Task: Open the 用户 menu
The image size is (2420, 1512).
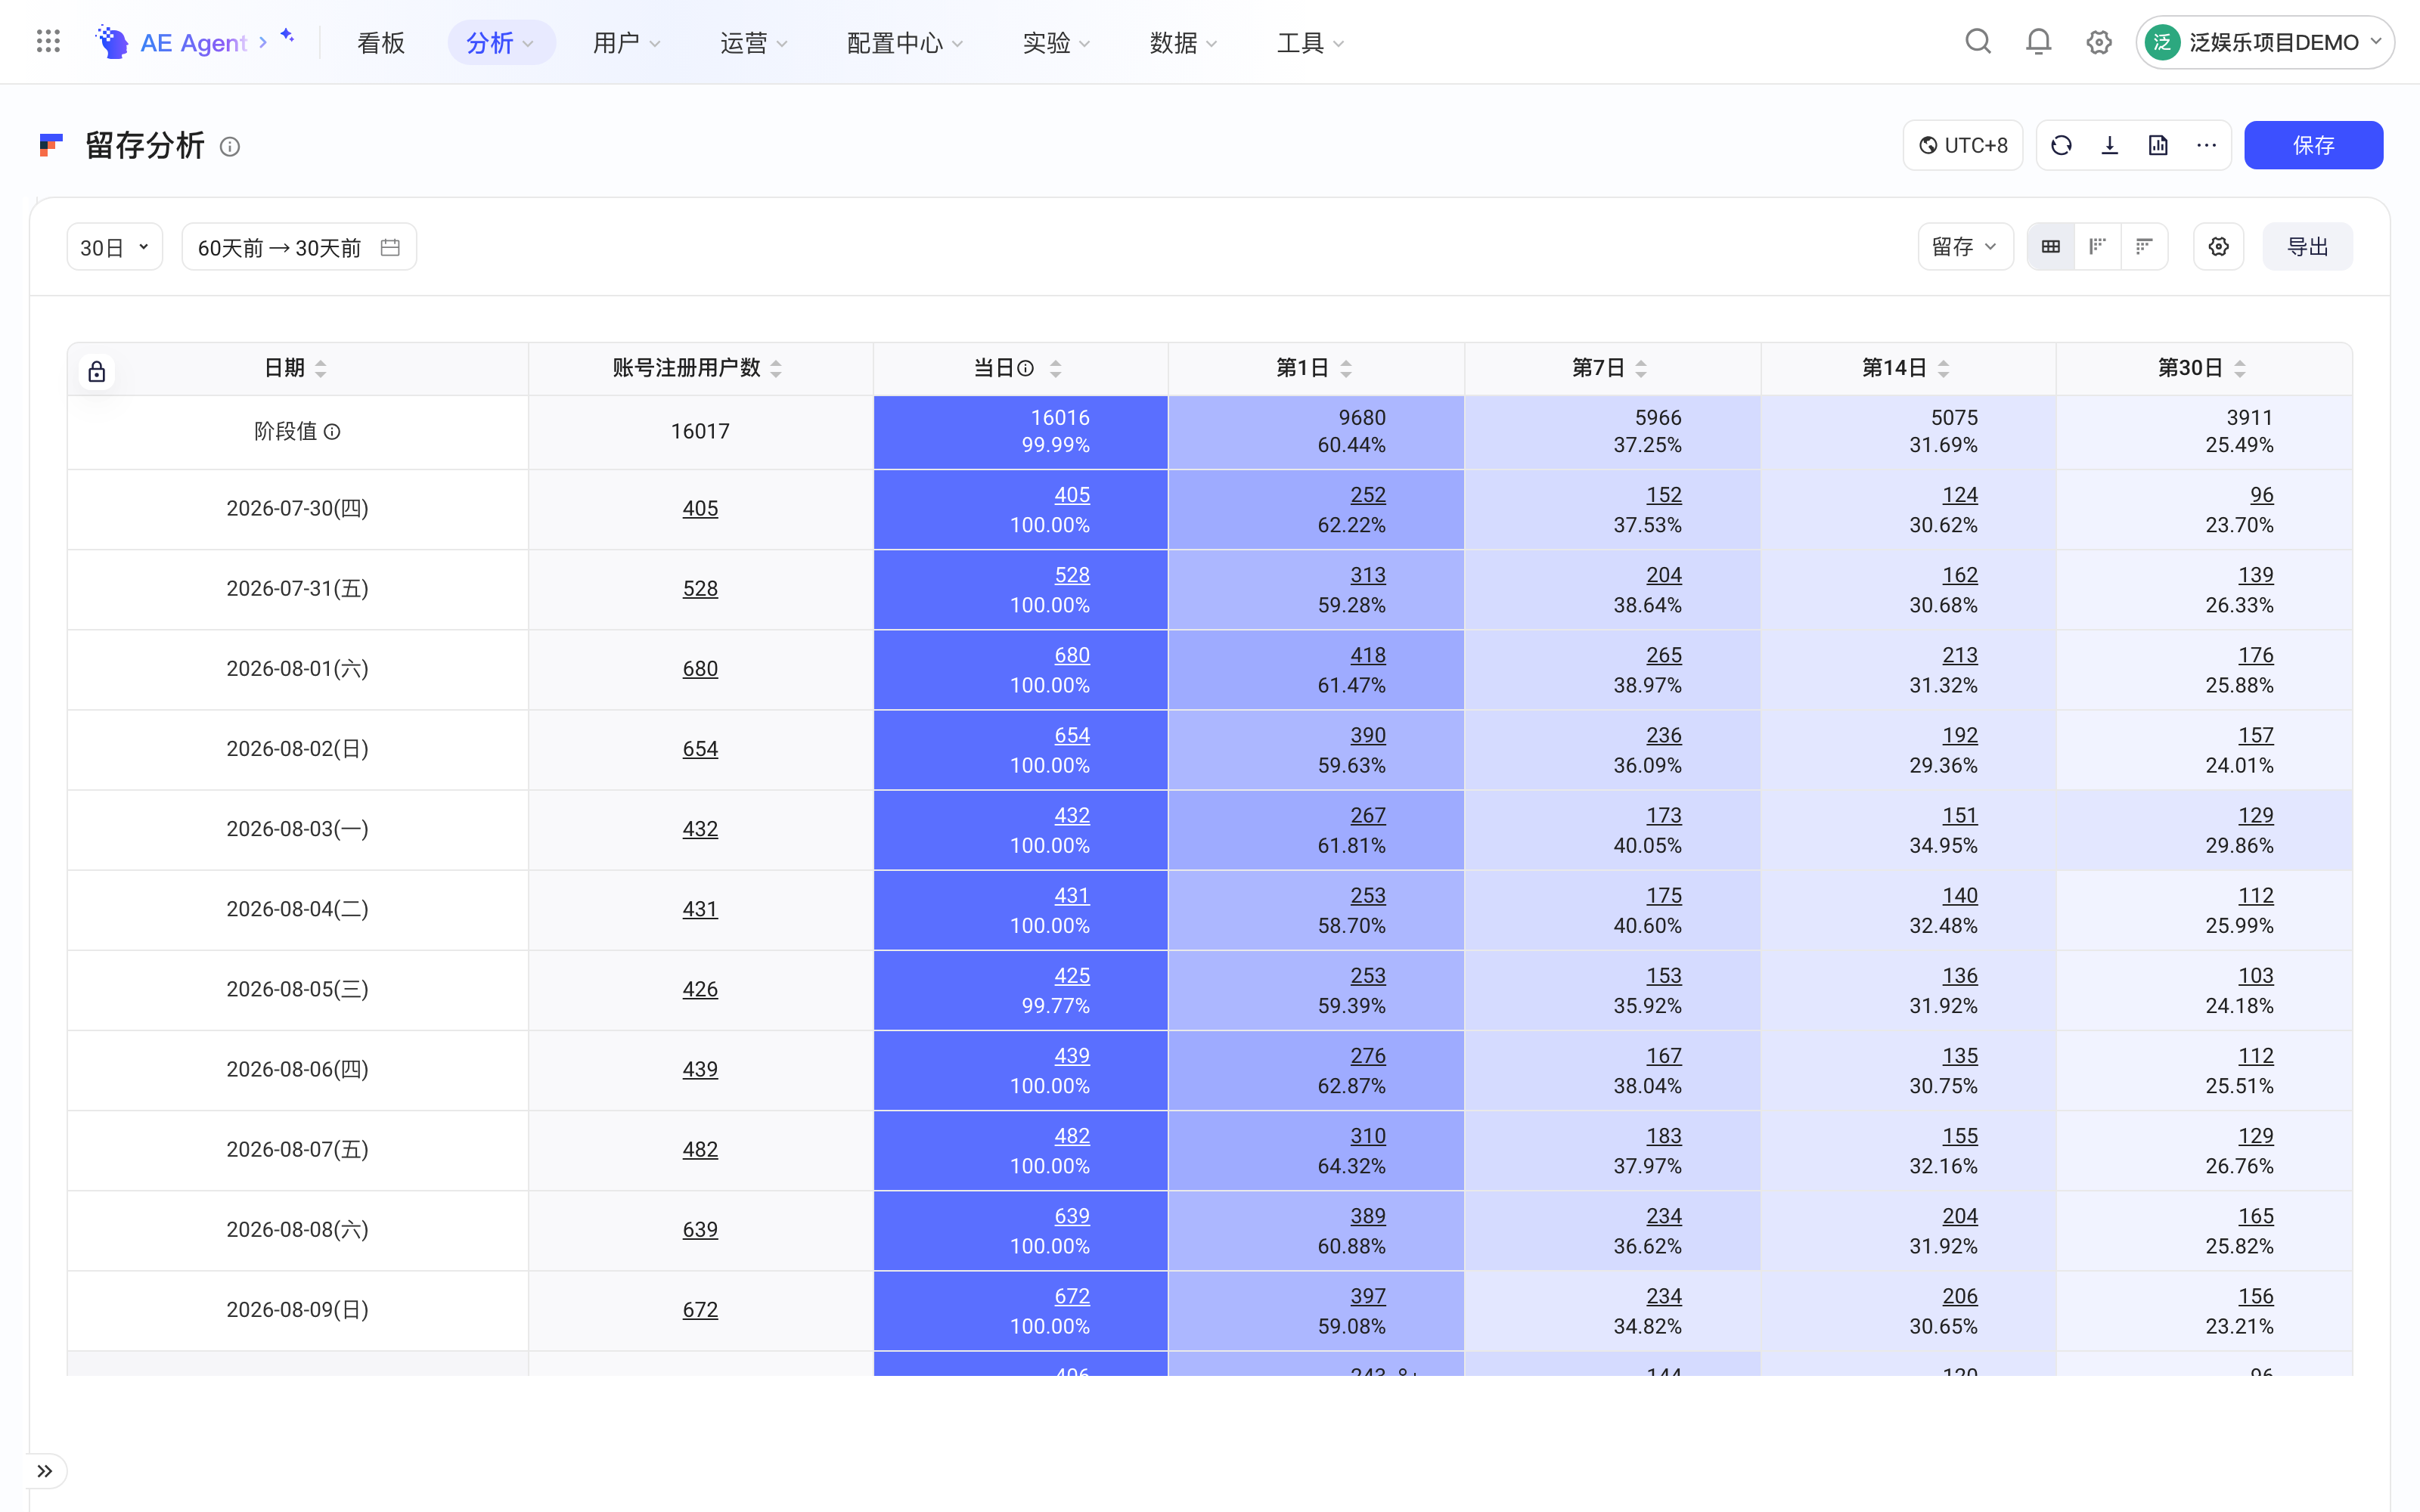Action: coord(627,42)
